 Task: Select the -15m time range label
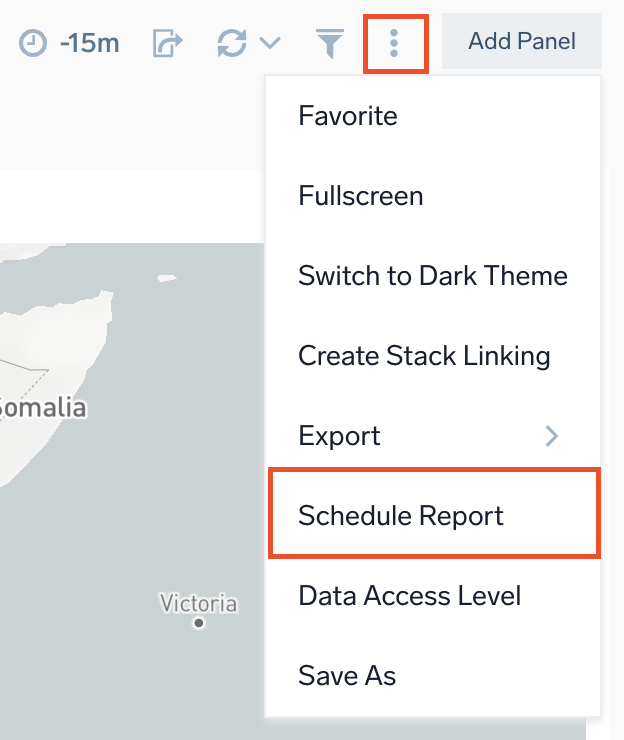click(89, 43)
